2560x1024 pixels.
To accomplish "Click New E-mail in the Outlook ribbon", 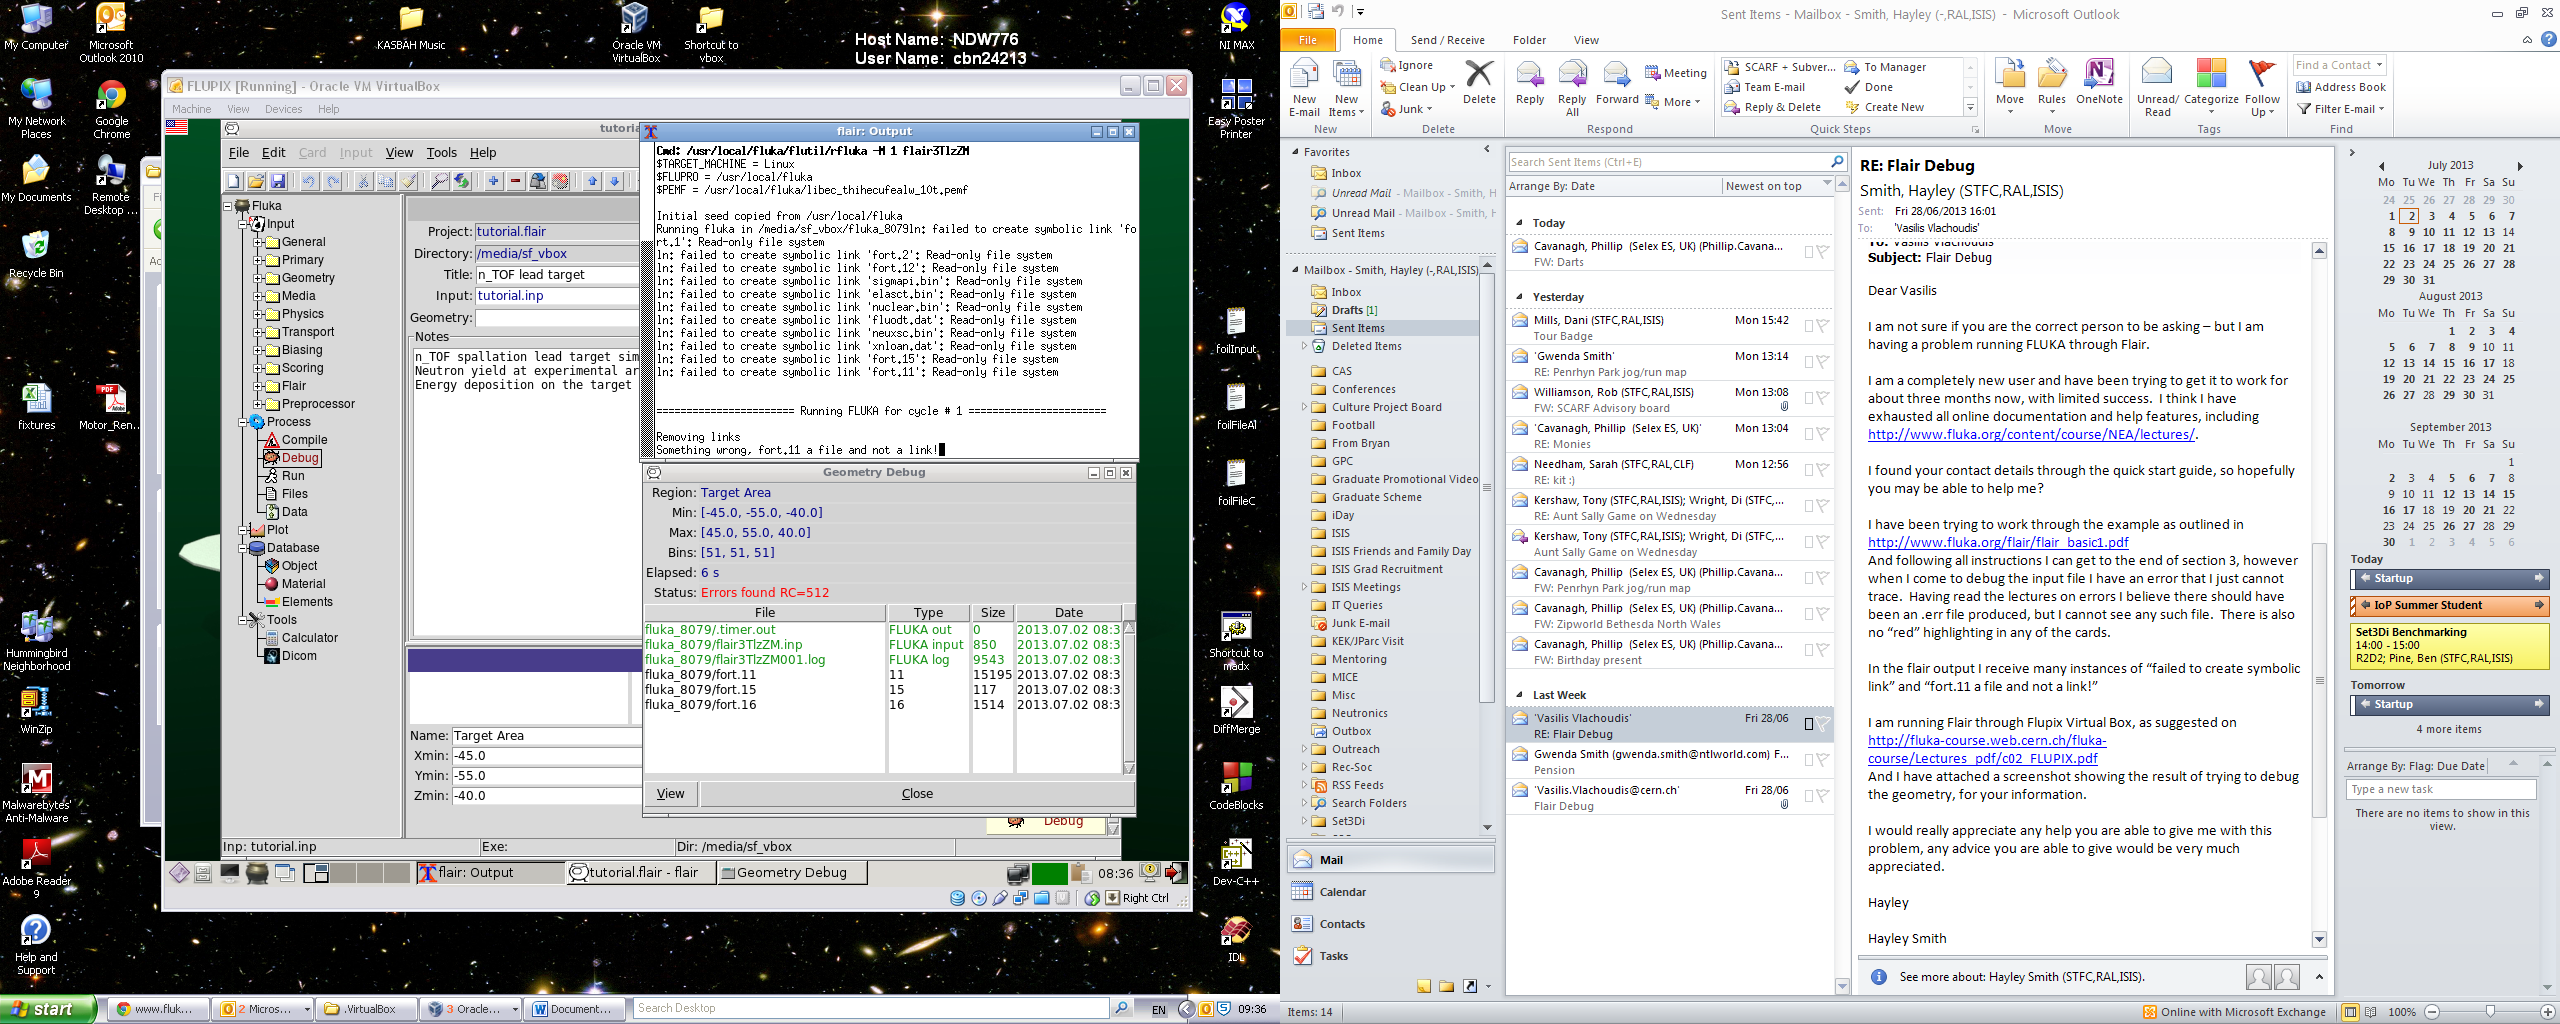I will click(1304, 88).
